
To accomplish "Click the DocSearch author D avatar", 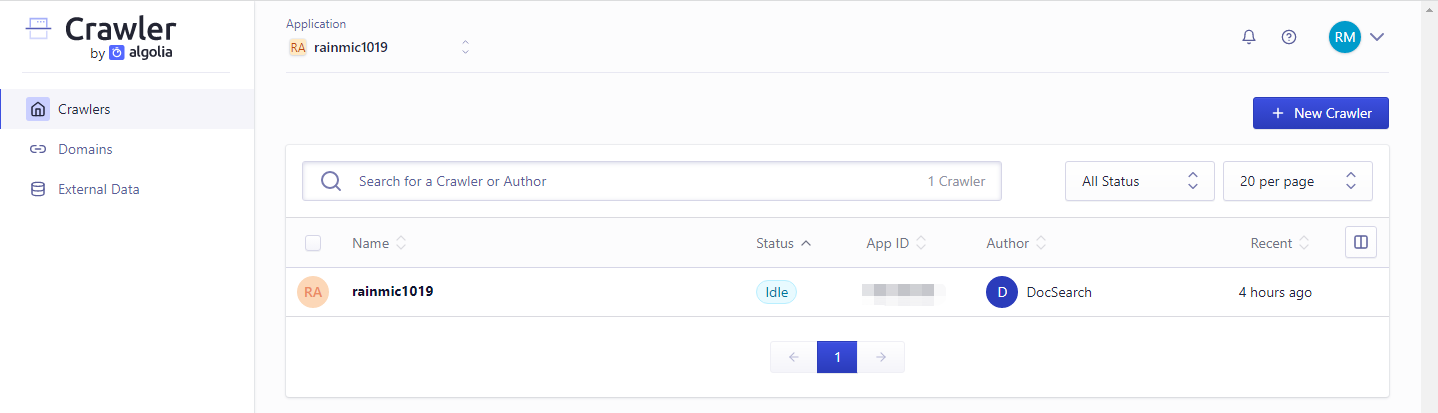I will pos(1002,292).
